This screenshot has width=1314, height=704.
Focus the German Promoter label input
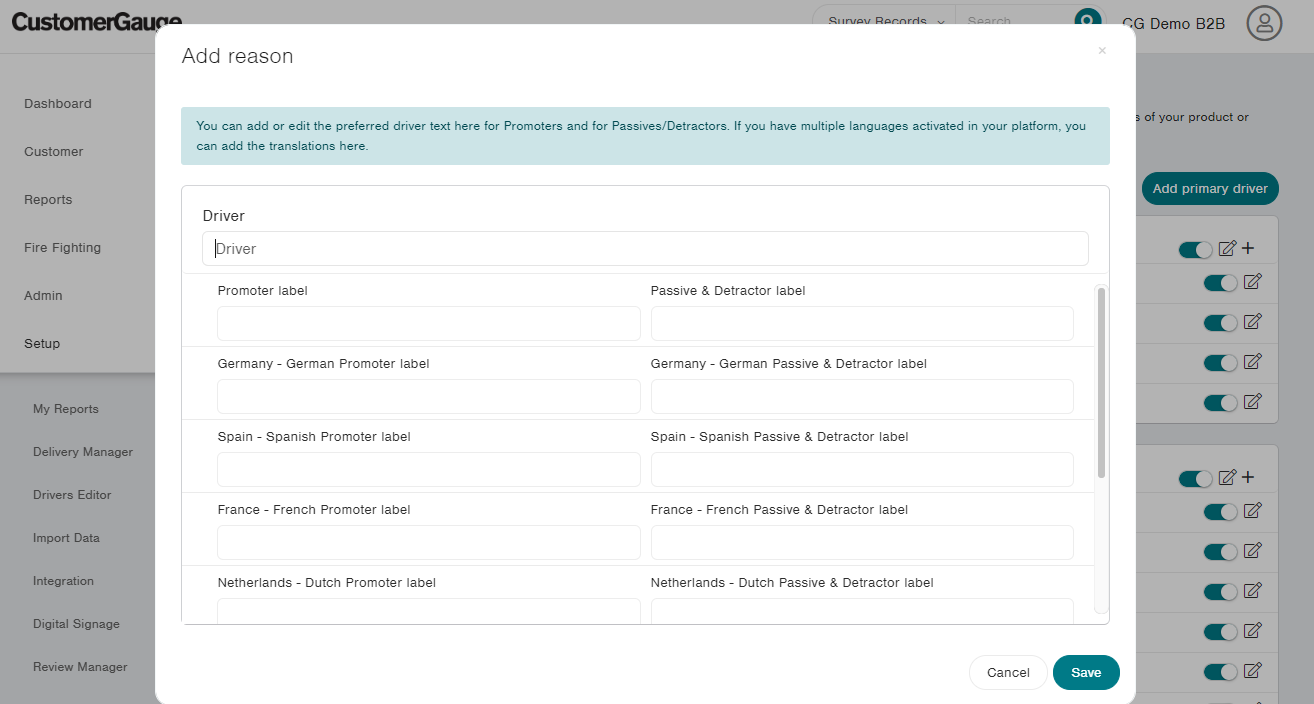click(x=429, y=397)
